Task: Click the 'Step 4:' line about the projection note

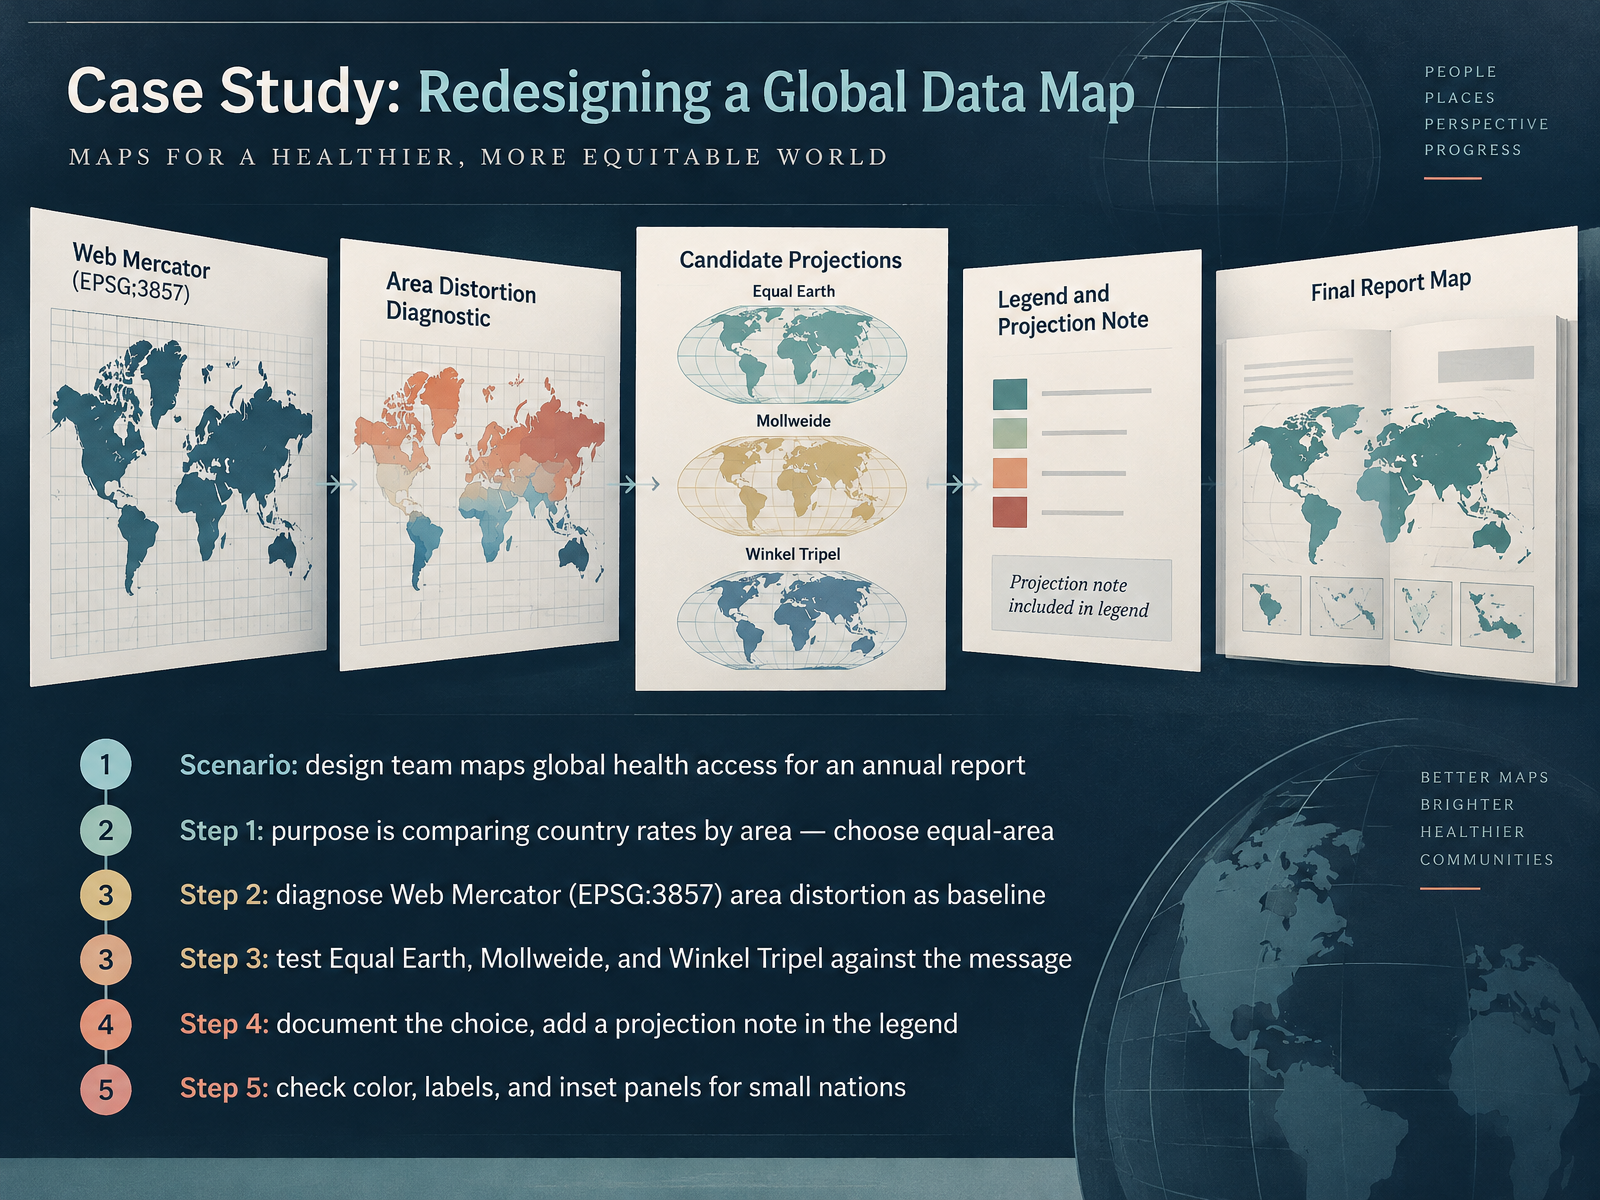Action: pos(569,1024)
